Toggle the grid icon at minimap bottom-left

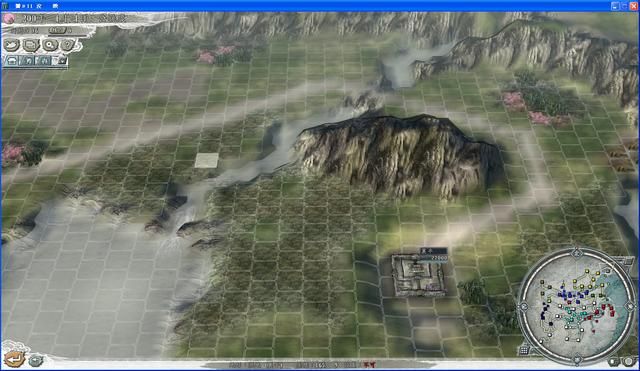[524, 350]
